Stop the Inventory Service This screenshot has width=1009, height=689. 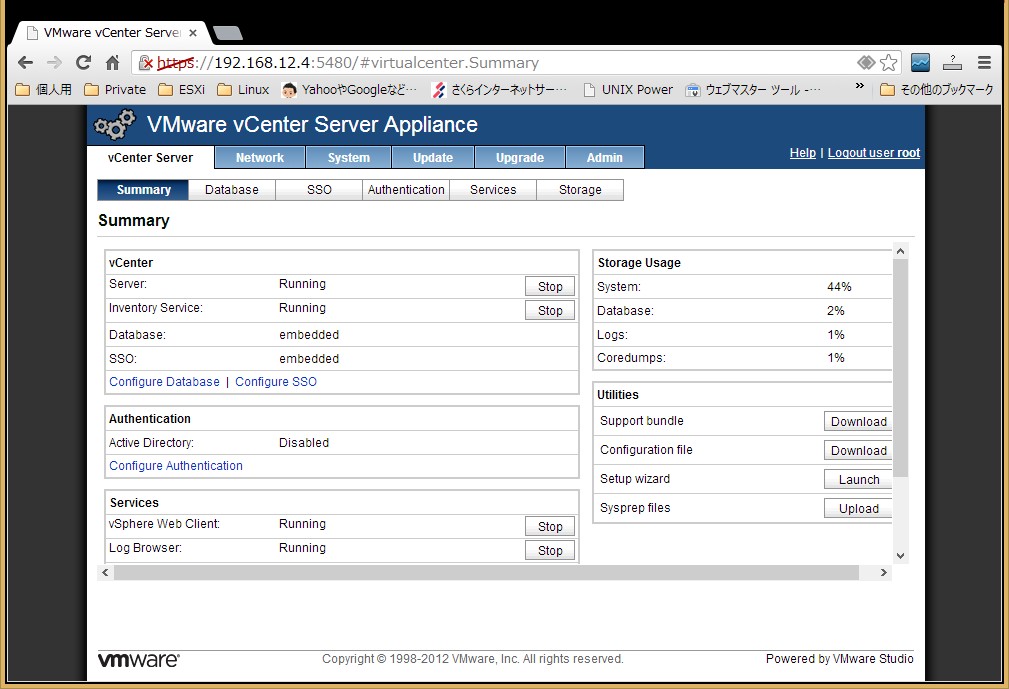(550, 310)
